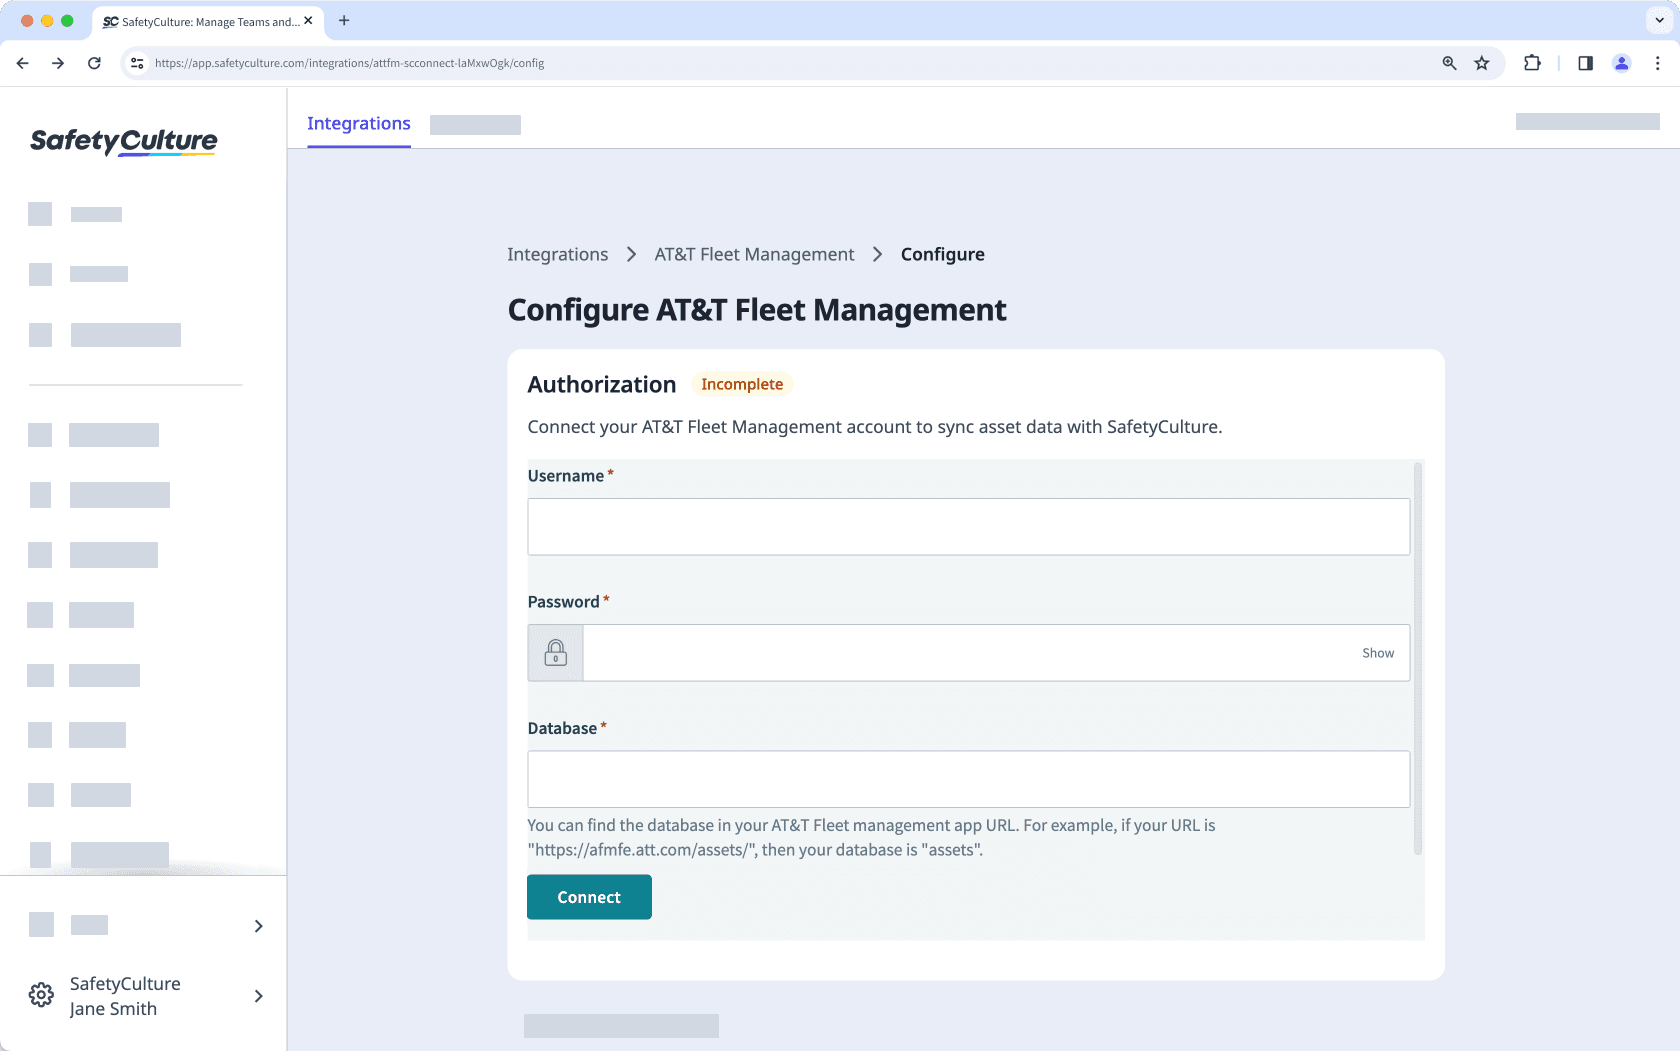Click the SafetyCulture logo
Viewport: 1680px width, 1051px height.
[123, 140]
